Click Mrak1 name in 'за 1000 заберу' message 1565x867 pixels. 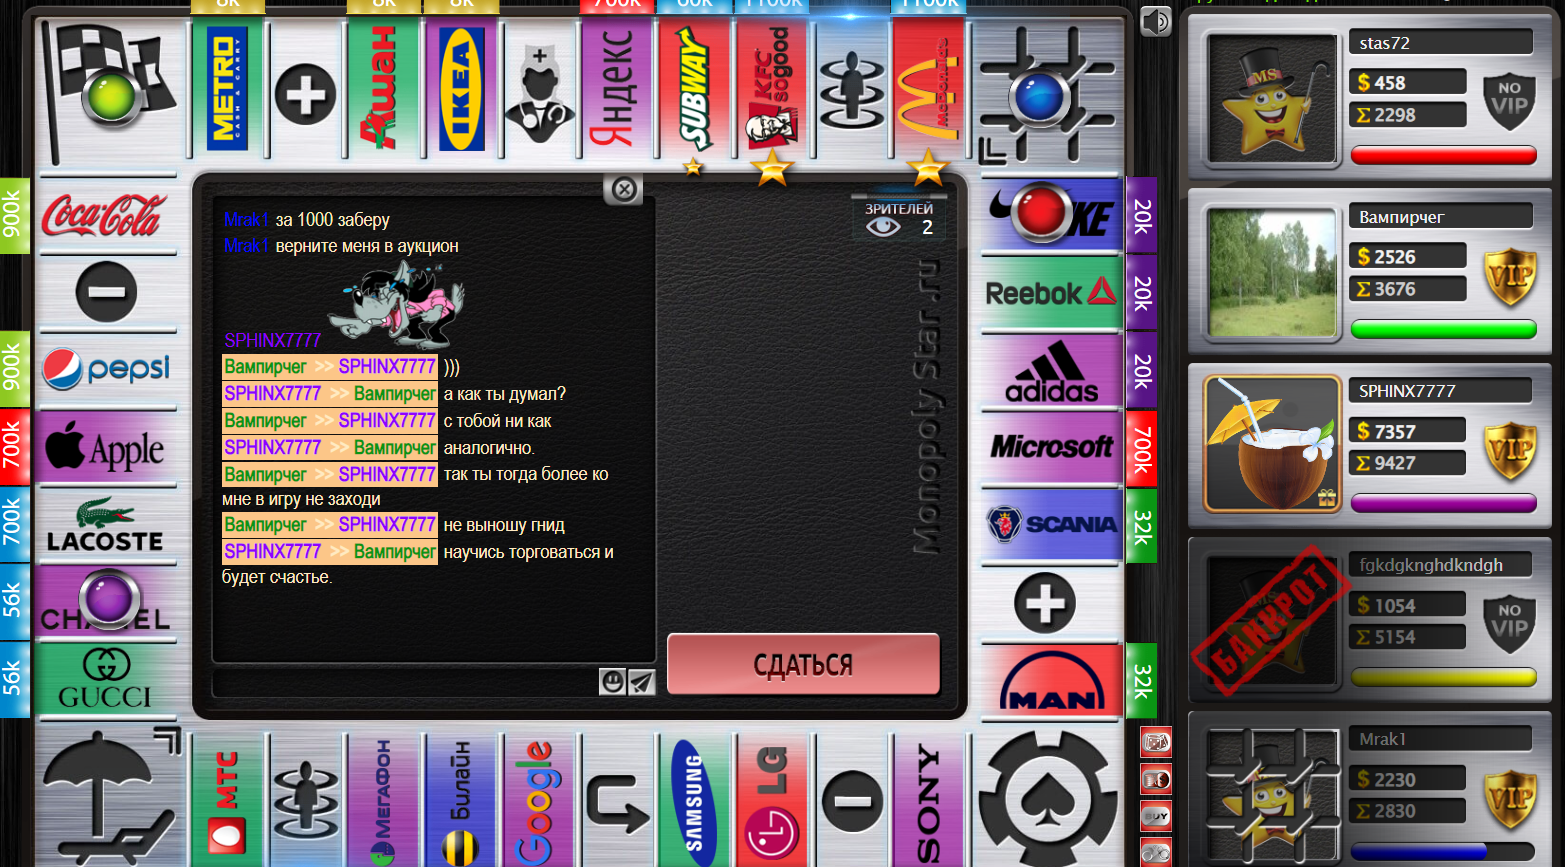click(246, 219)
